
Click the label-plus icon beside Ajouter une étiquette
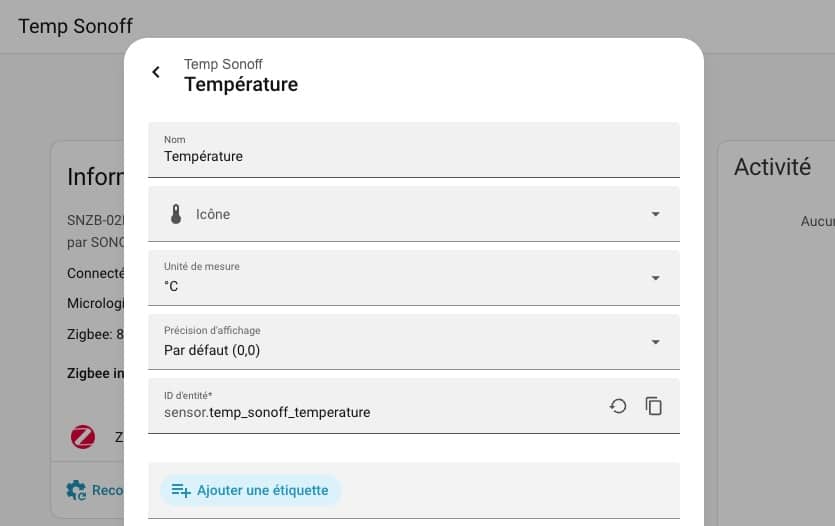(181, 490)
